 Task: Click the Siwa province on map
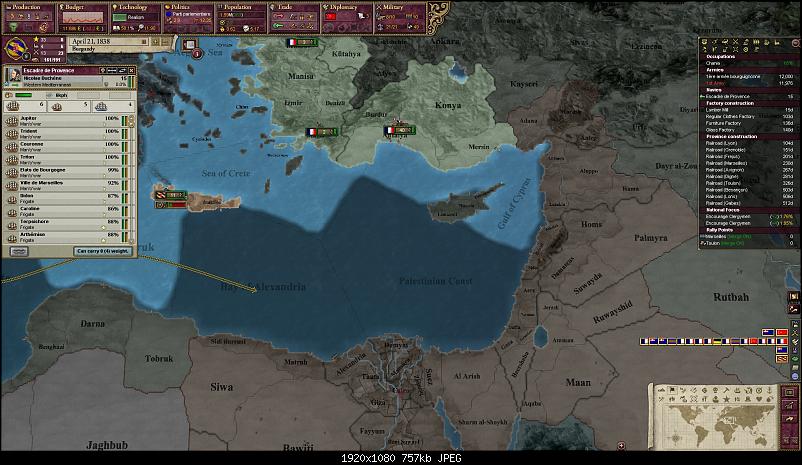(x=221, y=387)
